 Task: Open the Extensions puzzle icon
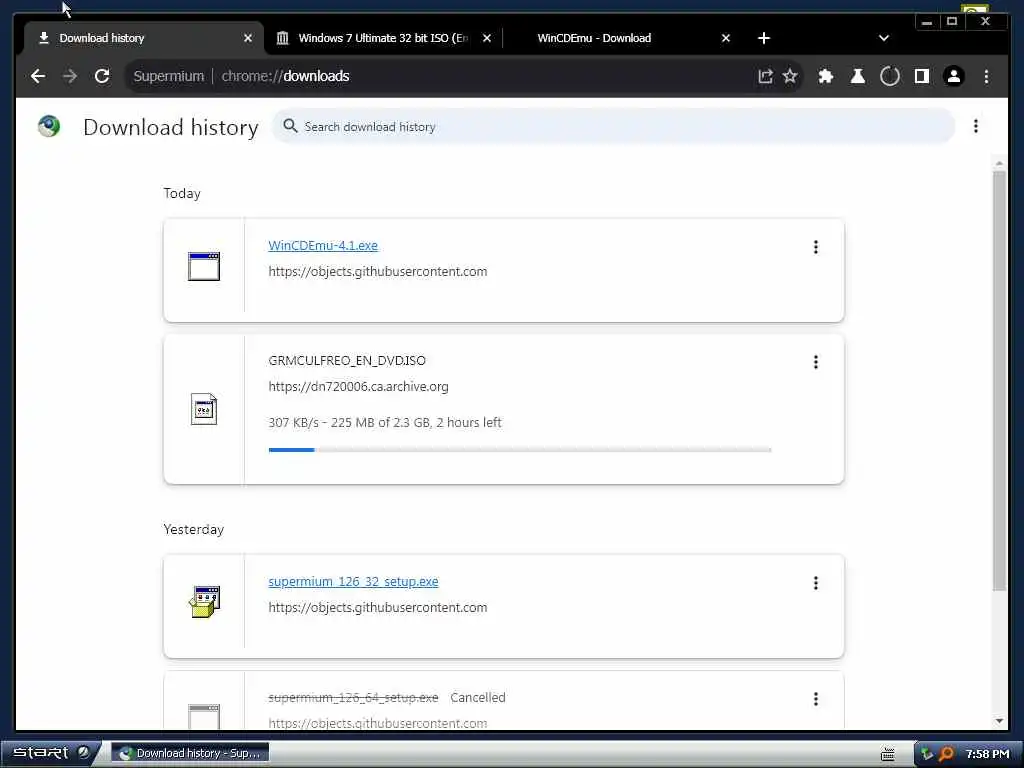coord(825,76)
